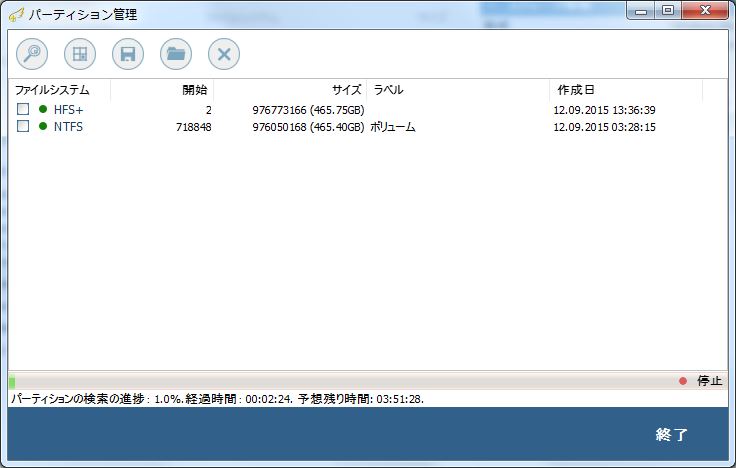Click the partition search progress bar
The width and height of the screenshot is (736, 468).
(x=340, y=381)
